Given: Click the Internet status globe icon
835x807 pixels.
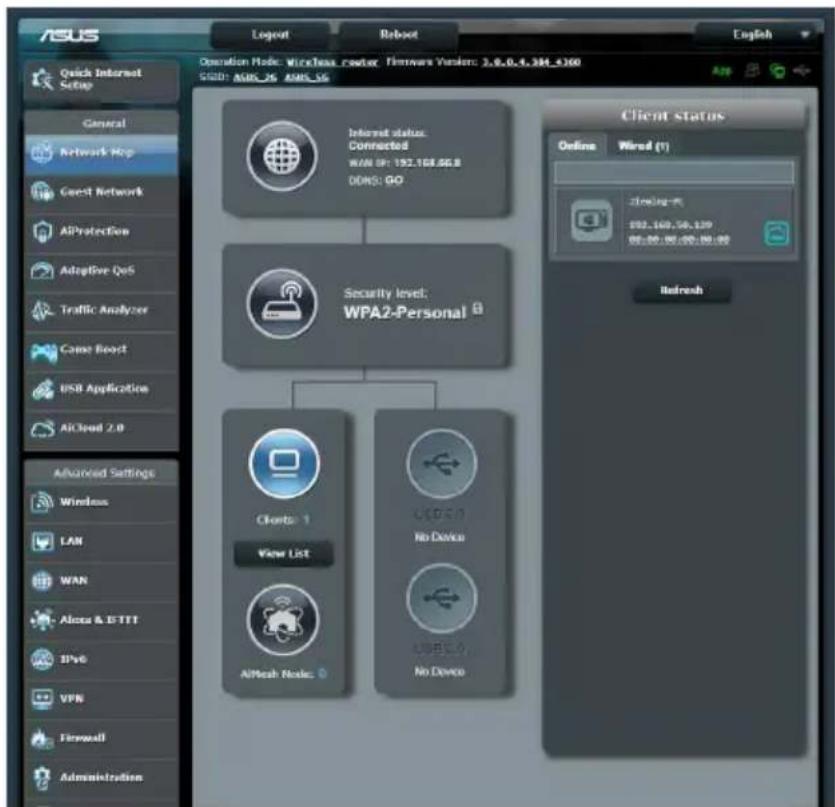Looking at the screenshot, I should pos(282,156).
